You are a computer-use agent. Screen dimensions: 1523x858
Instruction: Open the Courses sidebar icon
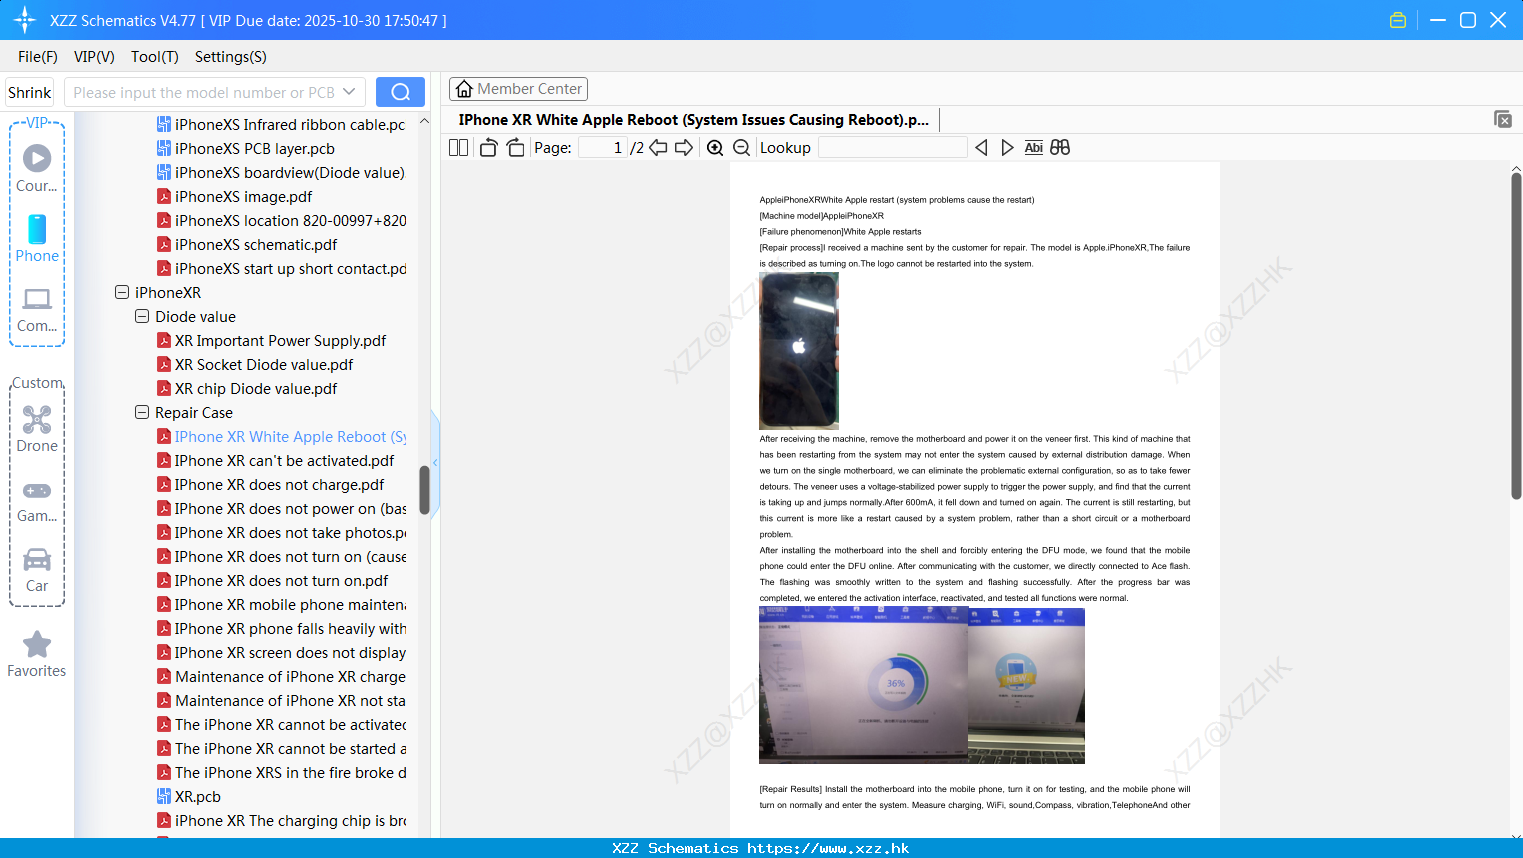37,169
